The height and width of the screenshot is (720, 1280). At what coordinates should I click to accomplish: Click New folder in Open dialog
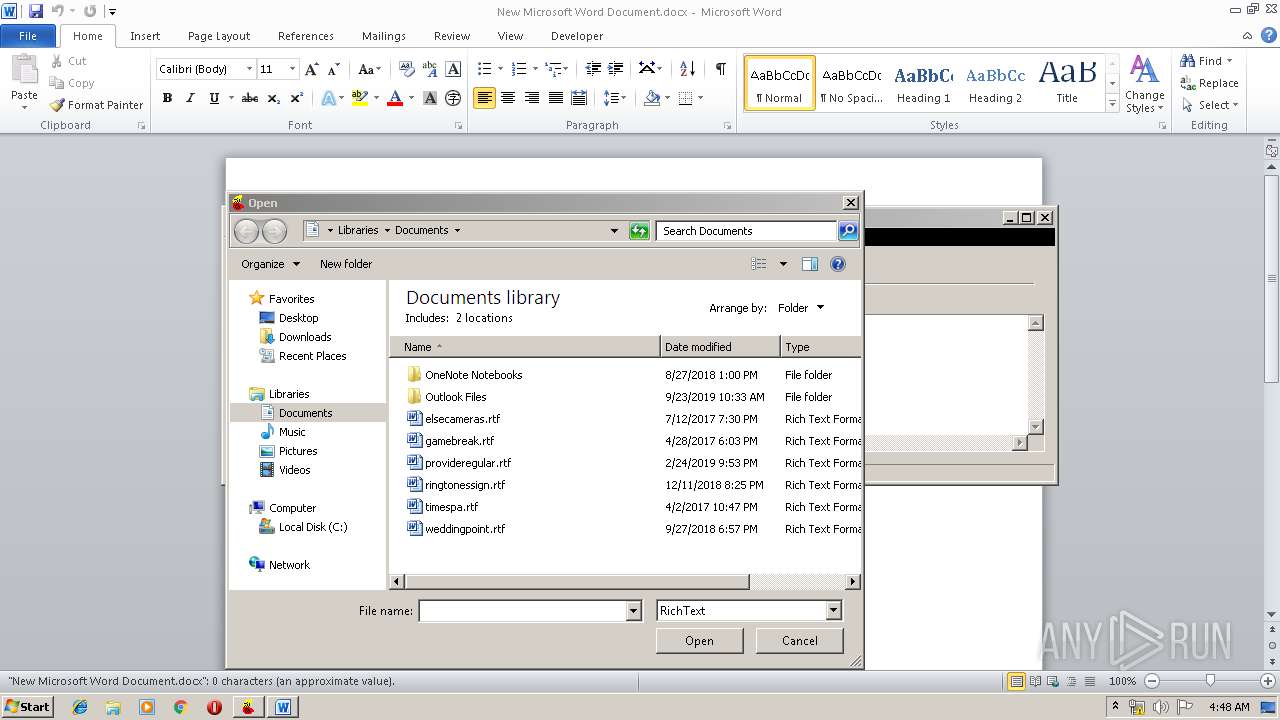[346, 264]
